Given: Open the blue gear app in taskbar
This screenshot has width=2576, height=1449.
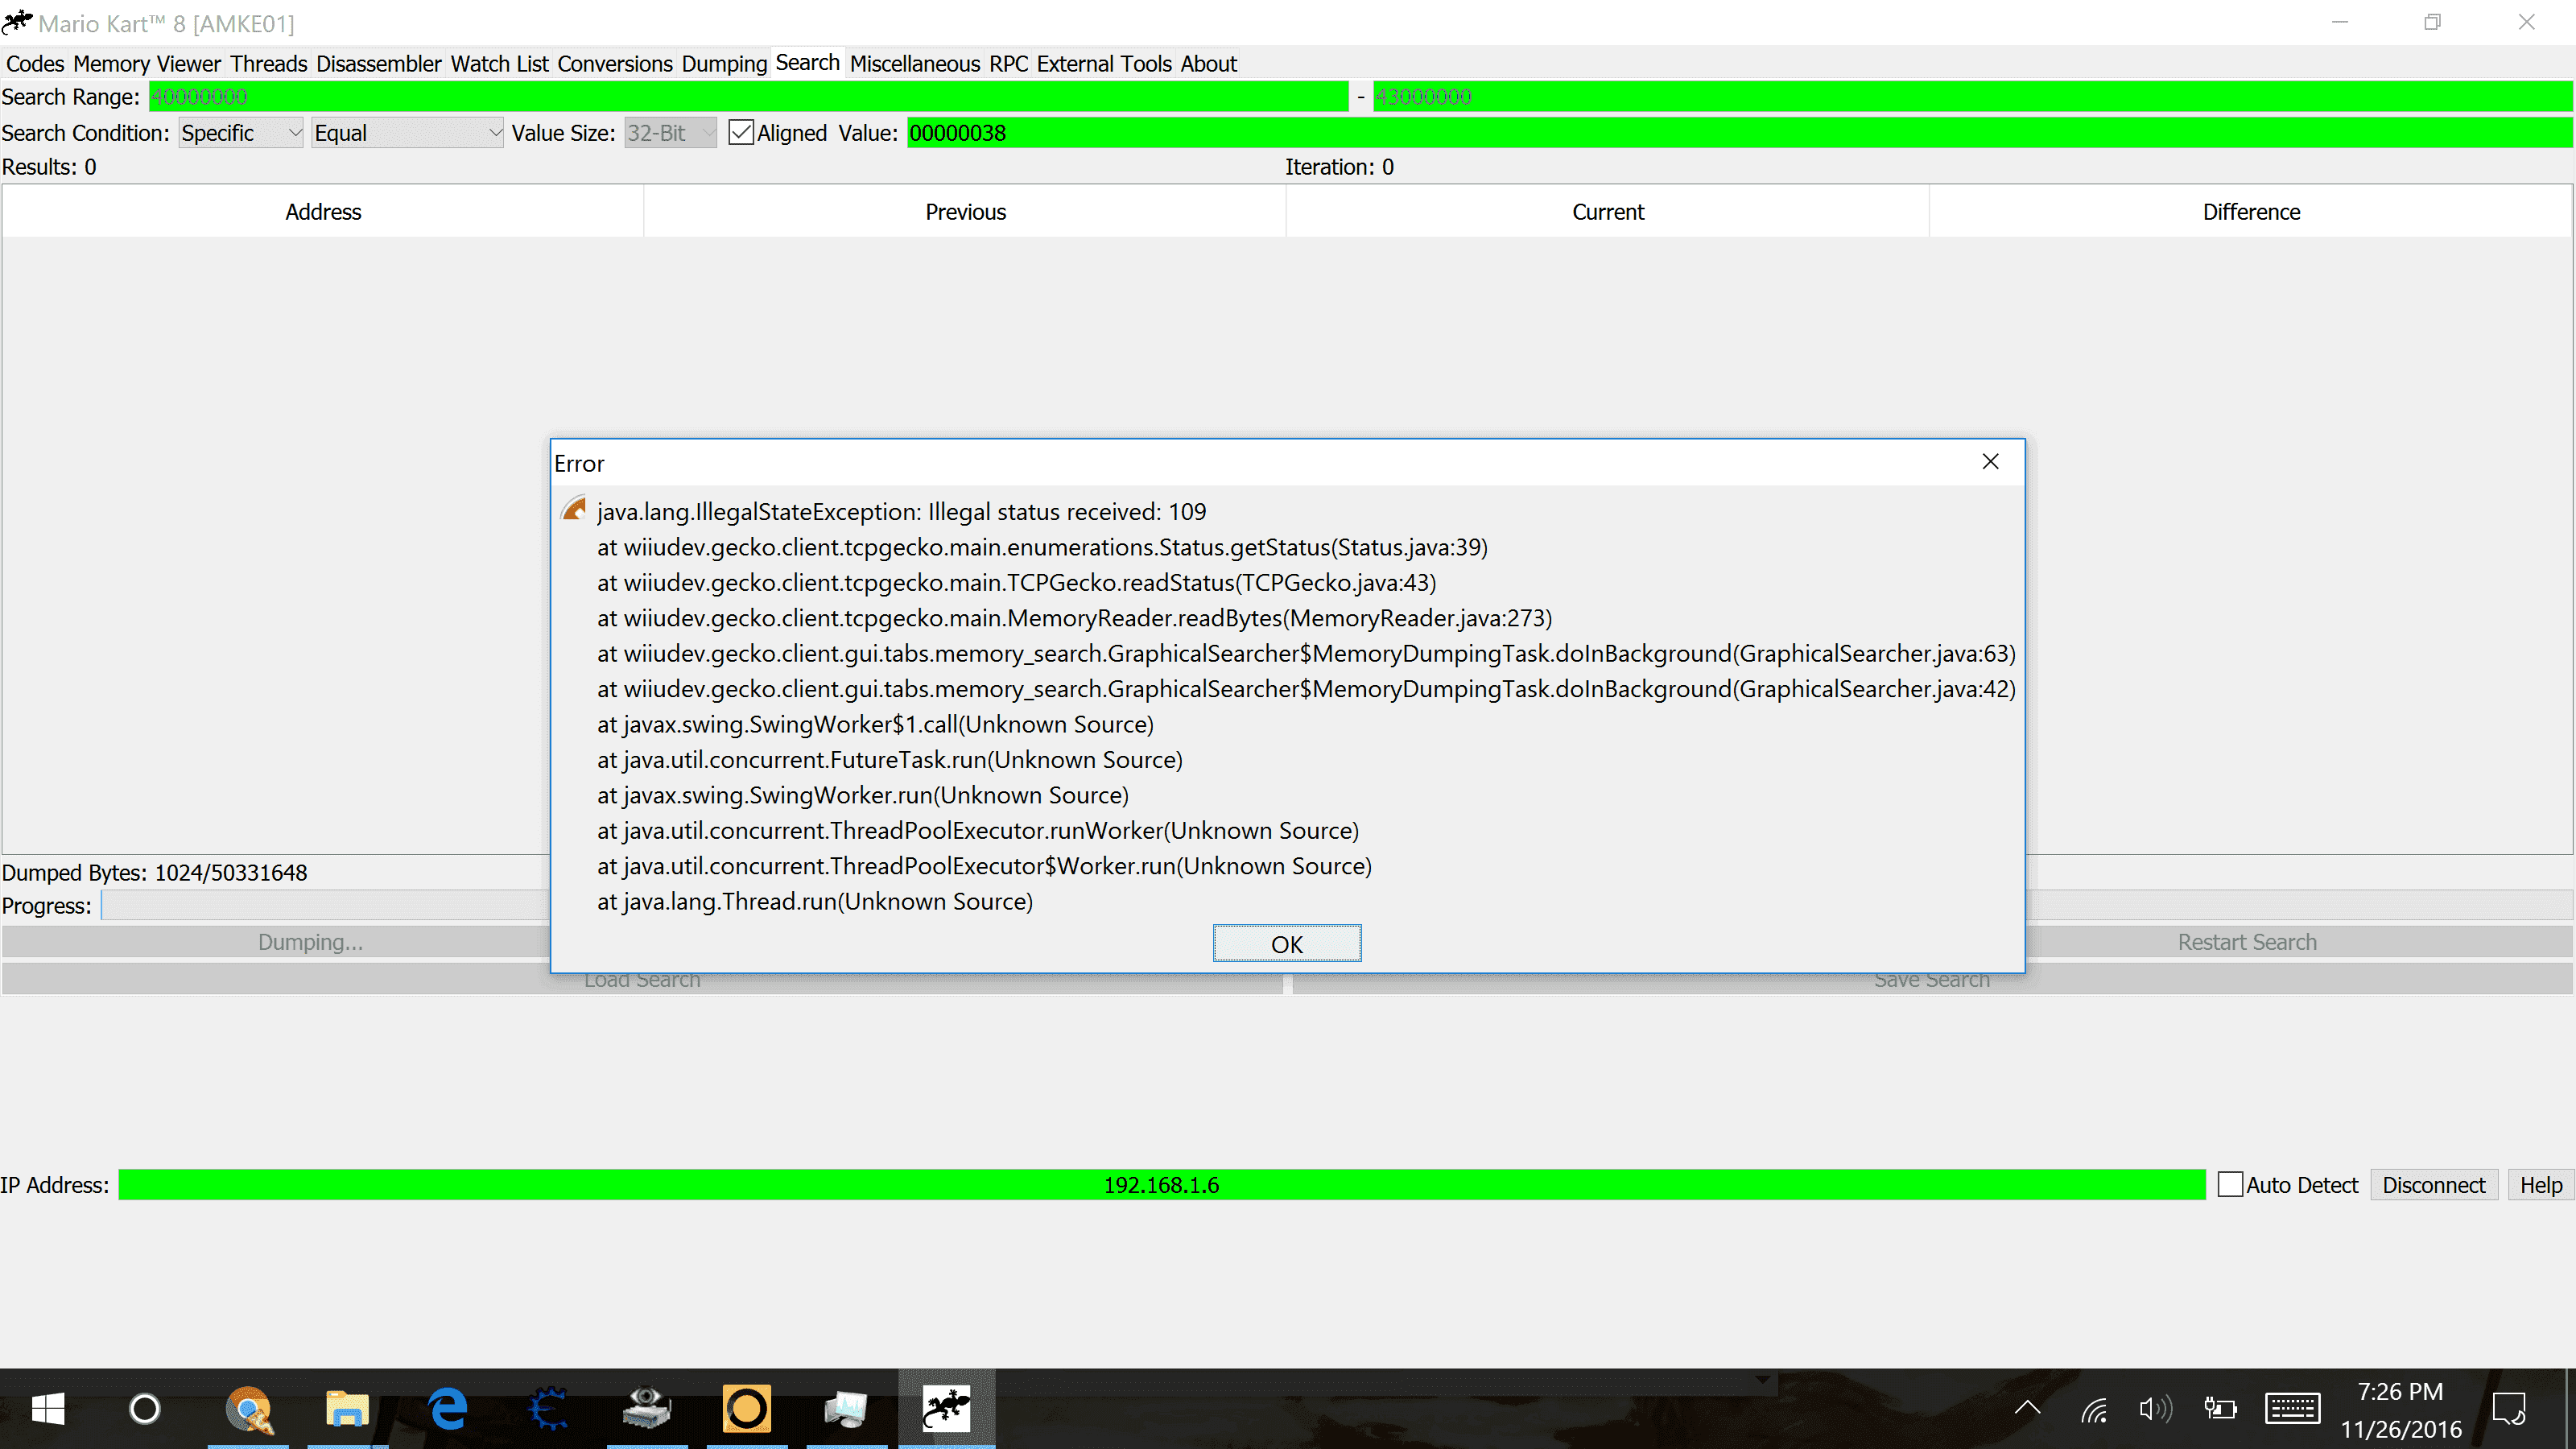Looking at the screenshot, I should (547, 1409).
